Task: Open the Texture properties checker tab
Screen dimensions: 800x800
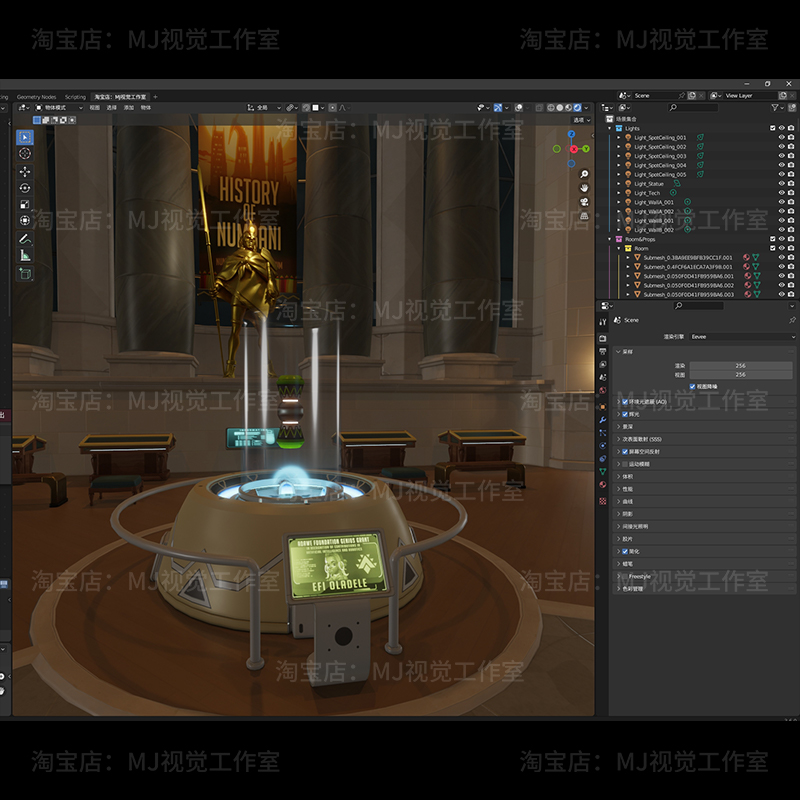Action: (x=603, y=501)
